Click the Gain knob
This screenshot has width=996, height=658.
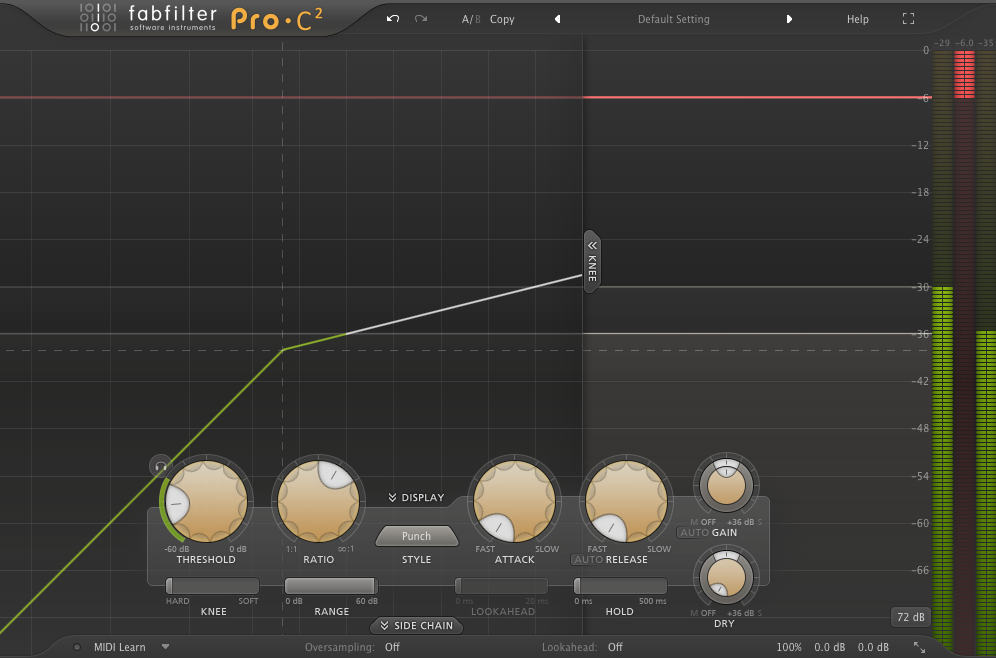[726, 486]
